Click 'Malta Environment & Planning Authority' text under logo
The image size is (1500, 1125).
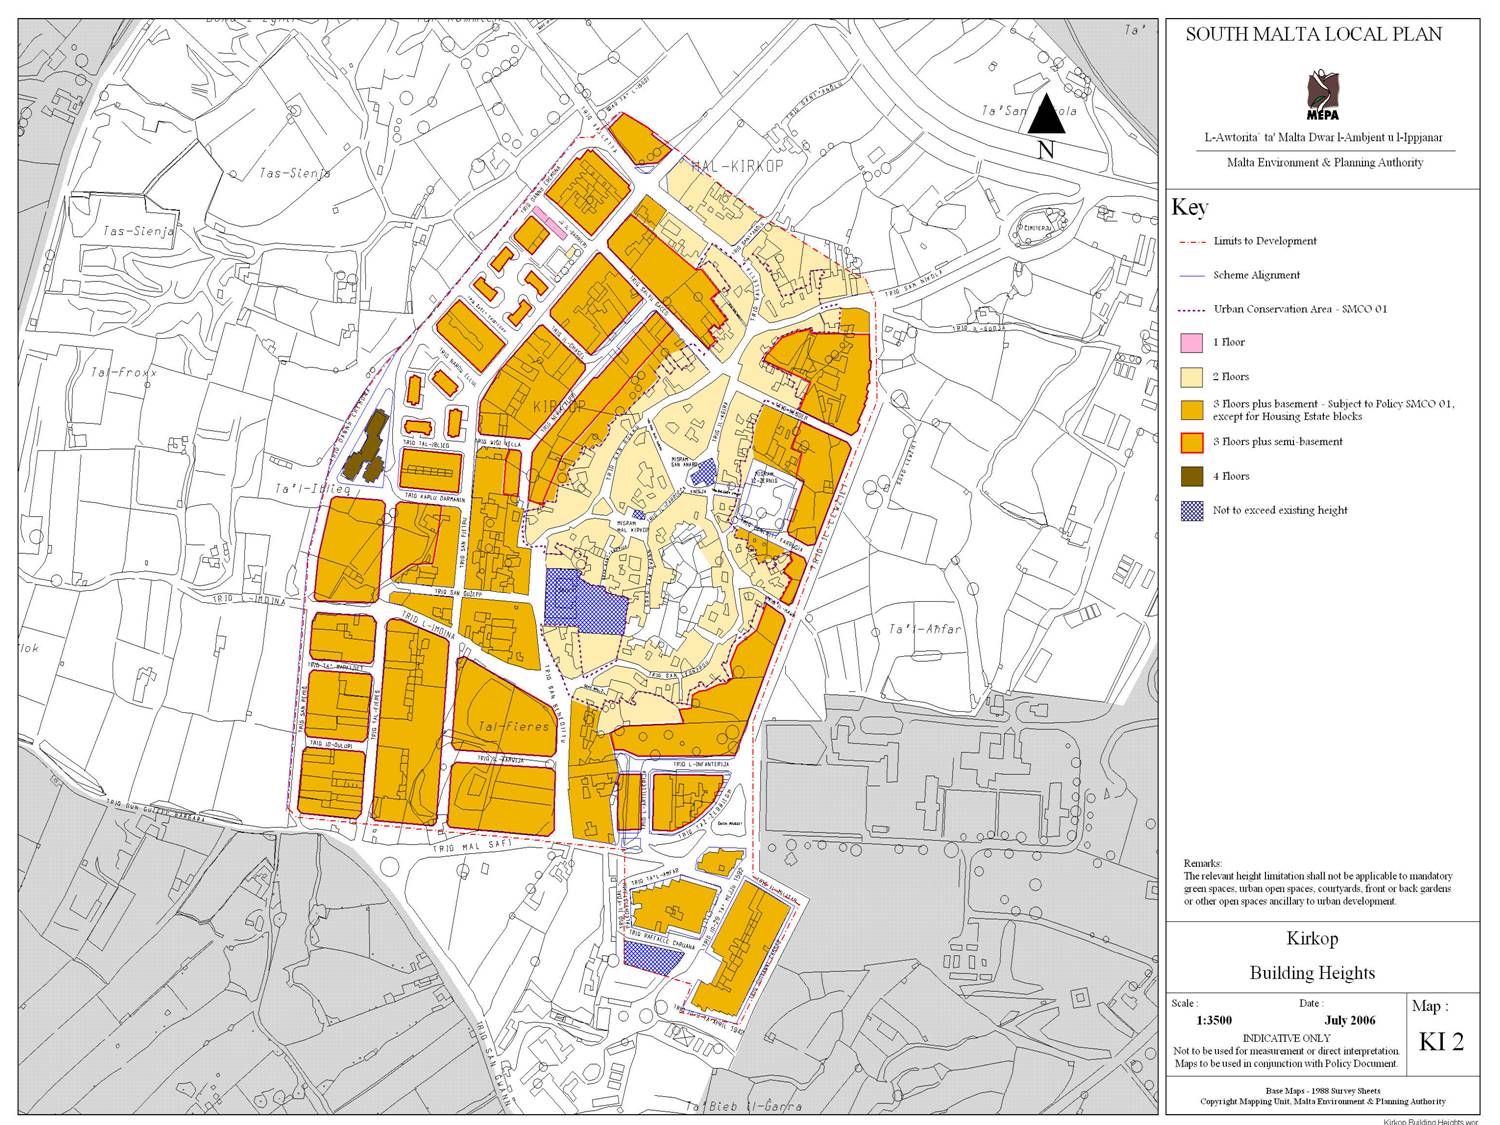[1325, 162]
